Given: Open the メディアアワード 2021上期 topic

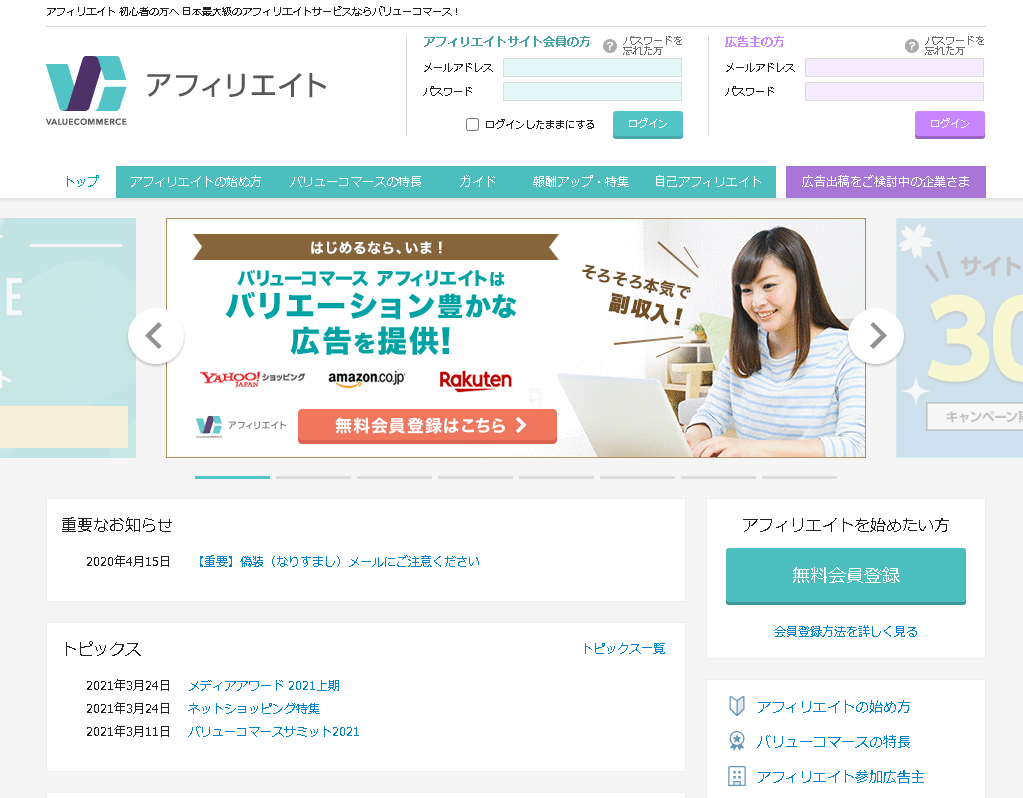Looking at the screenshot, I should [264, 685].
